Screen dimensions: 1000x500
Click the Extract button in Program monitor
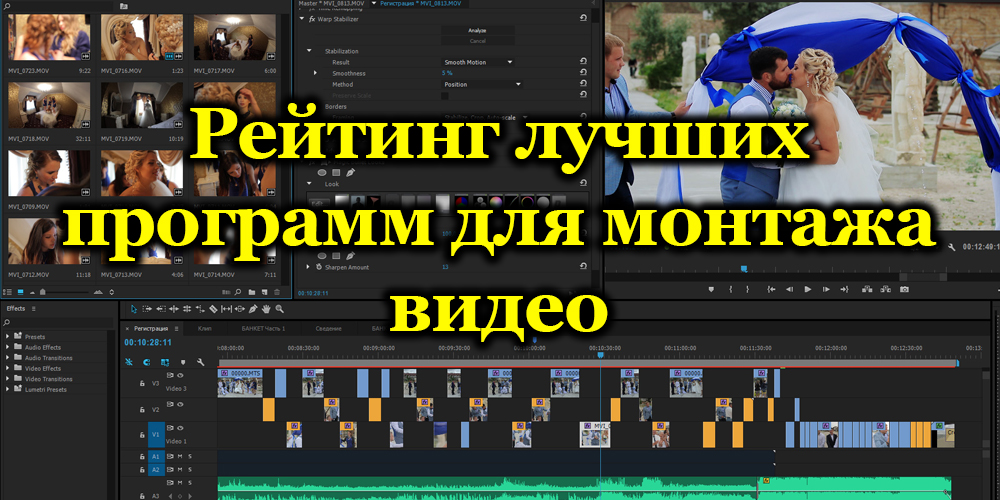(x=885, y=289)
